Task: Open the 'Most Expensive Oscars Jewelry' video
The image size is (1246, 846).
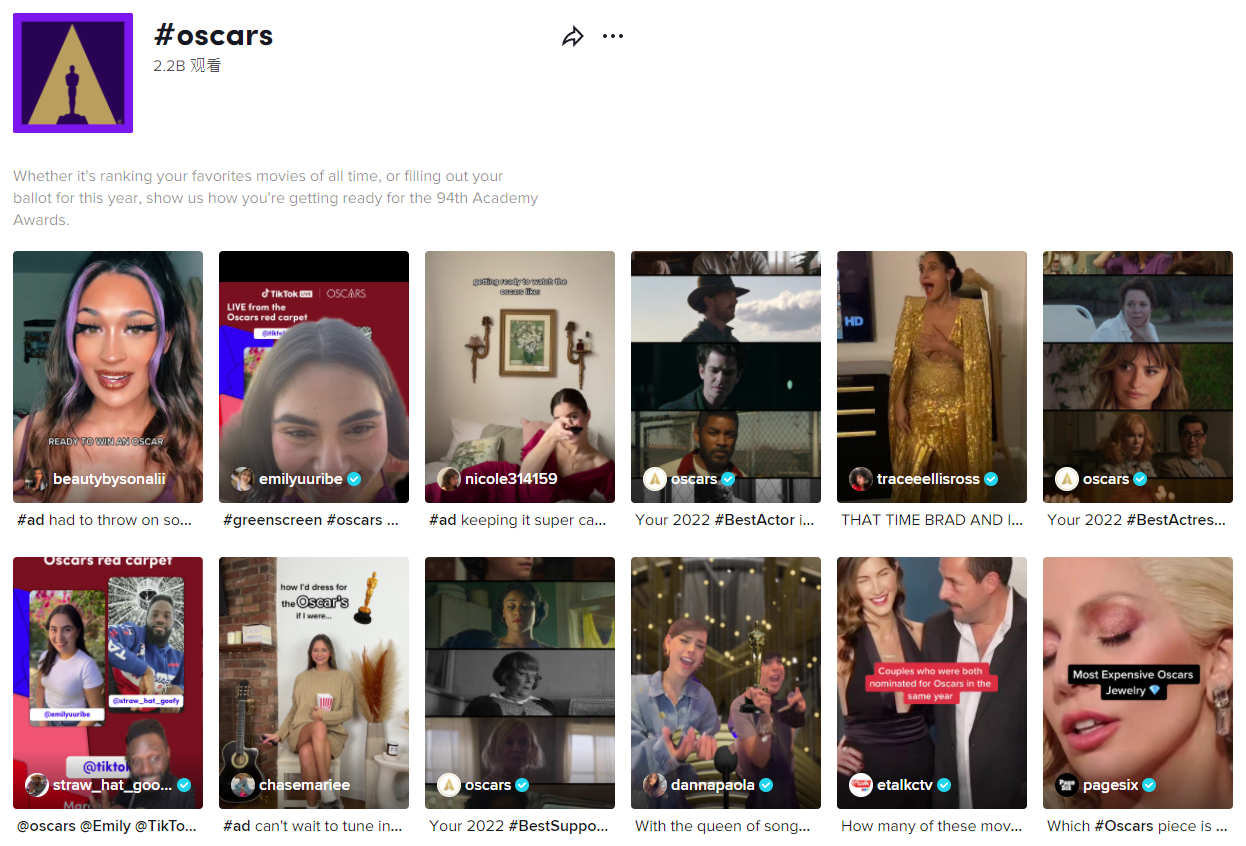Action: [1138, 683]
